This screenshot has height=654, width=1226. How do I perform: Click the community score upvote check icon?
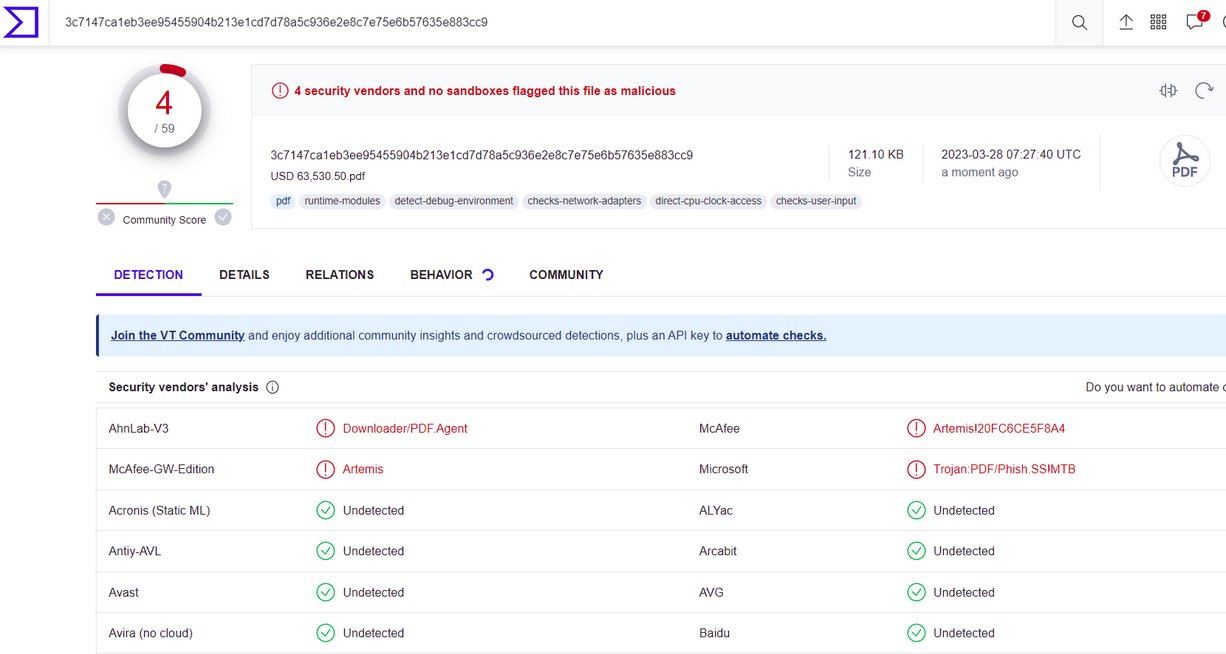223,217
